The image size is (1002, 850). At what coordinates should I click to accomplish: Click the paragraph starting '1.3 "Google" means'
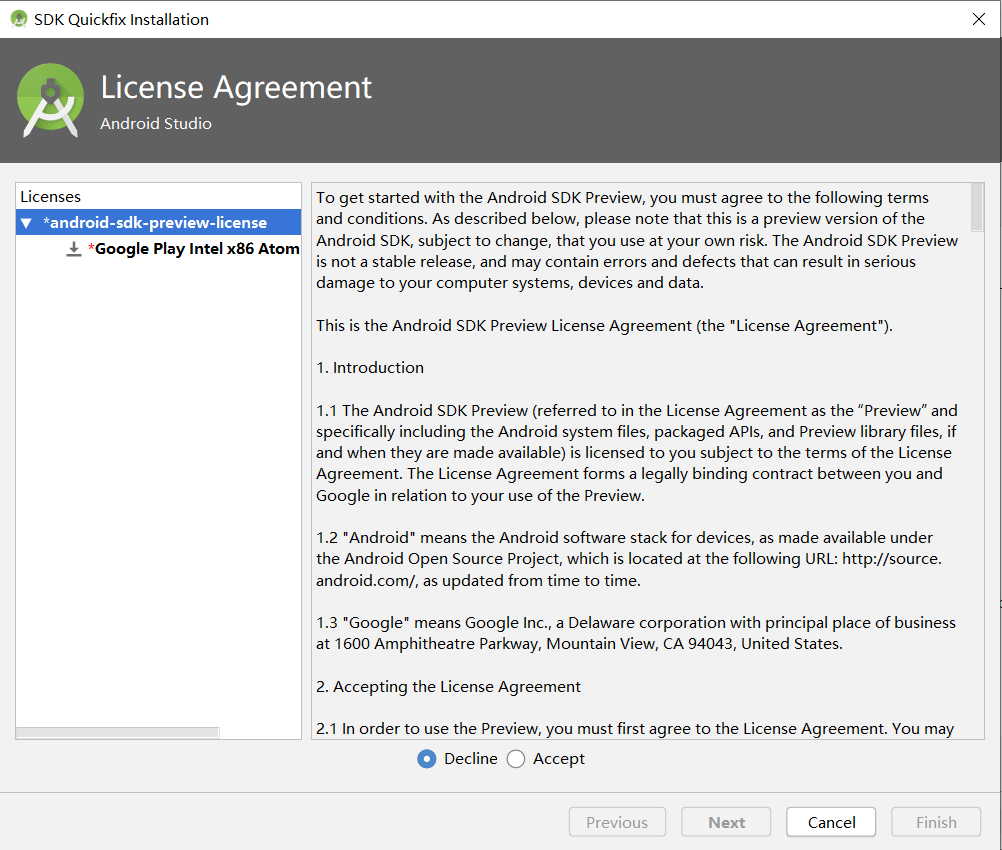coord(636,633)
